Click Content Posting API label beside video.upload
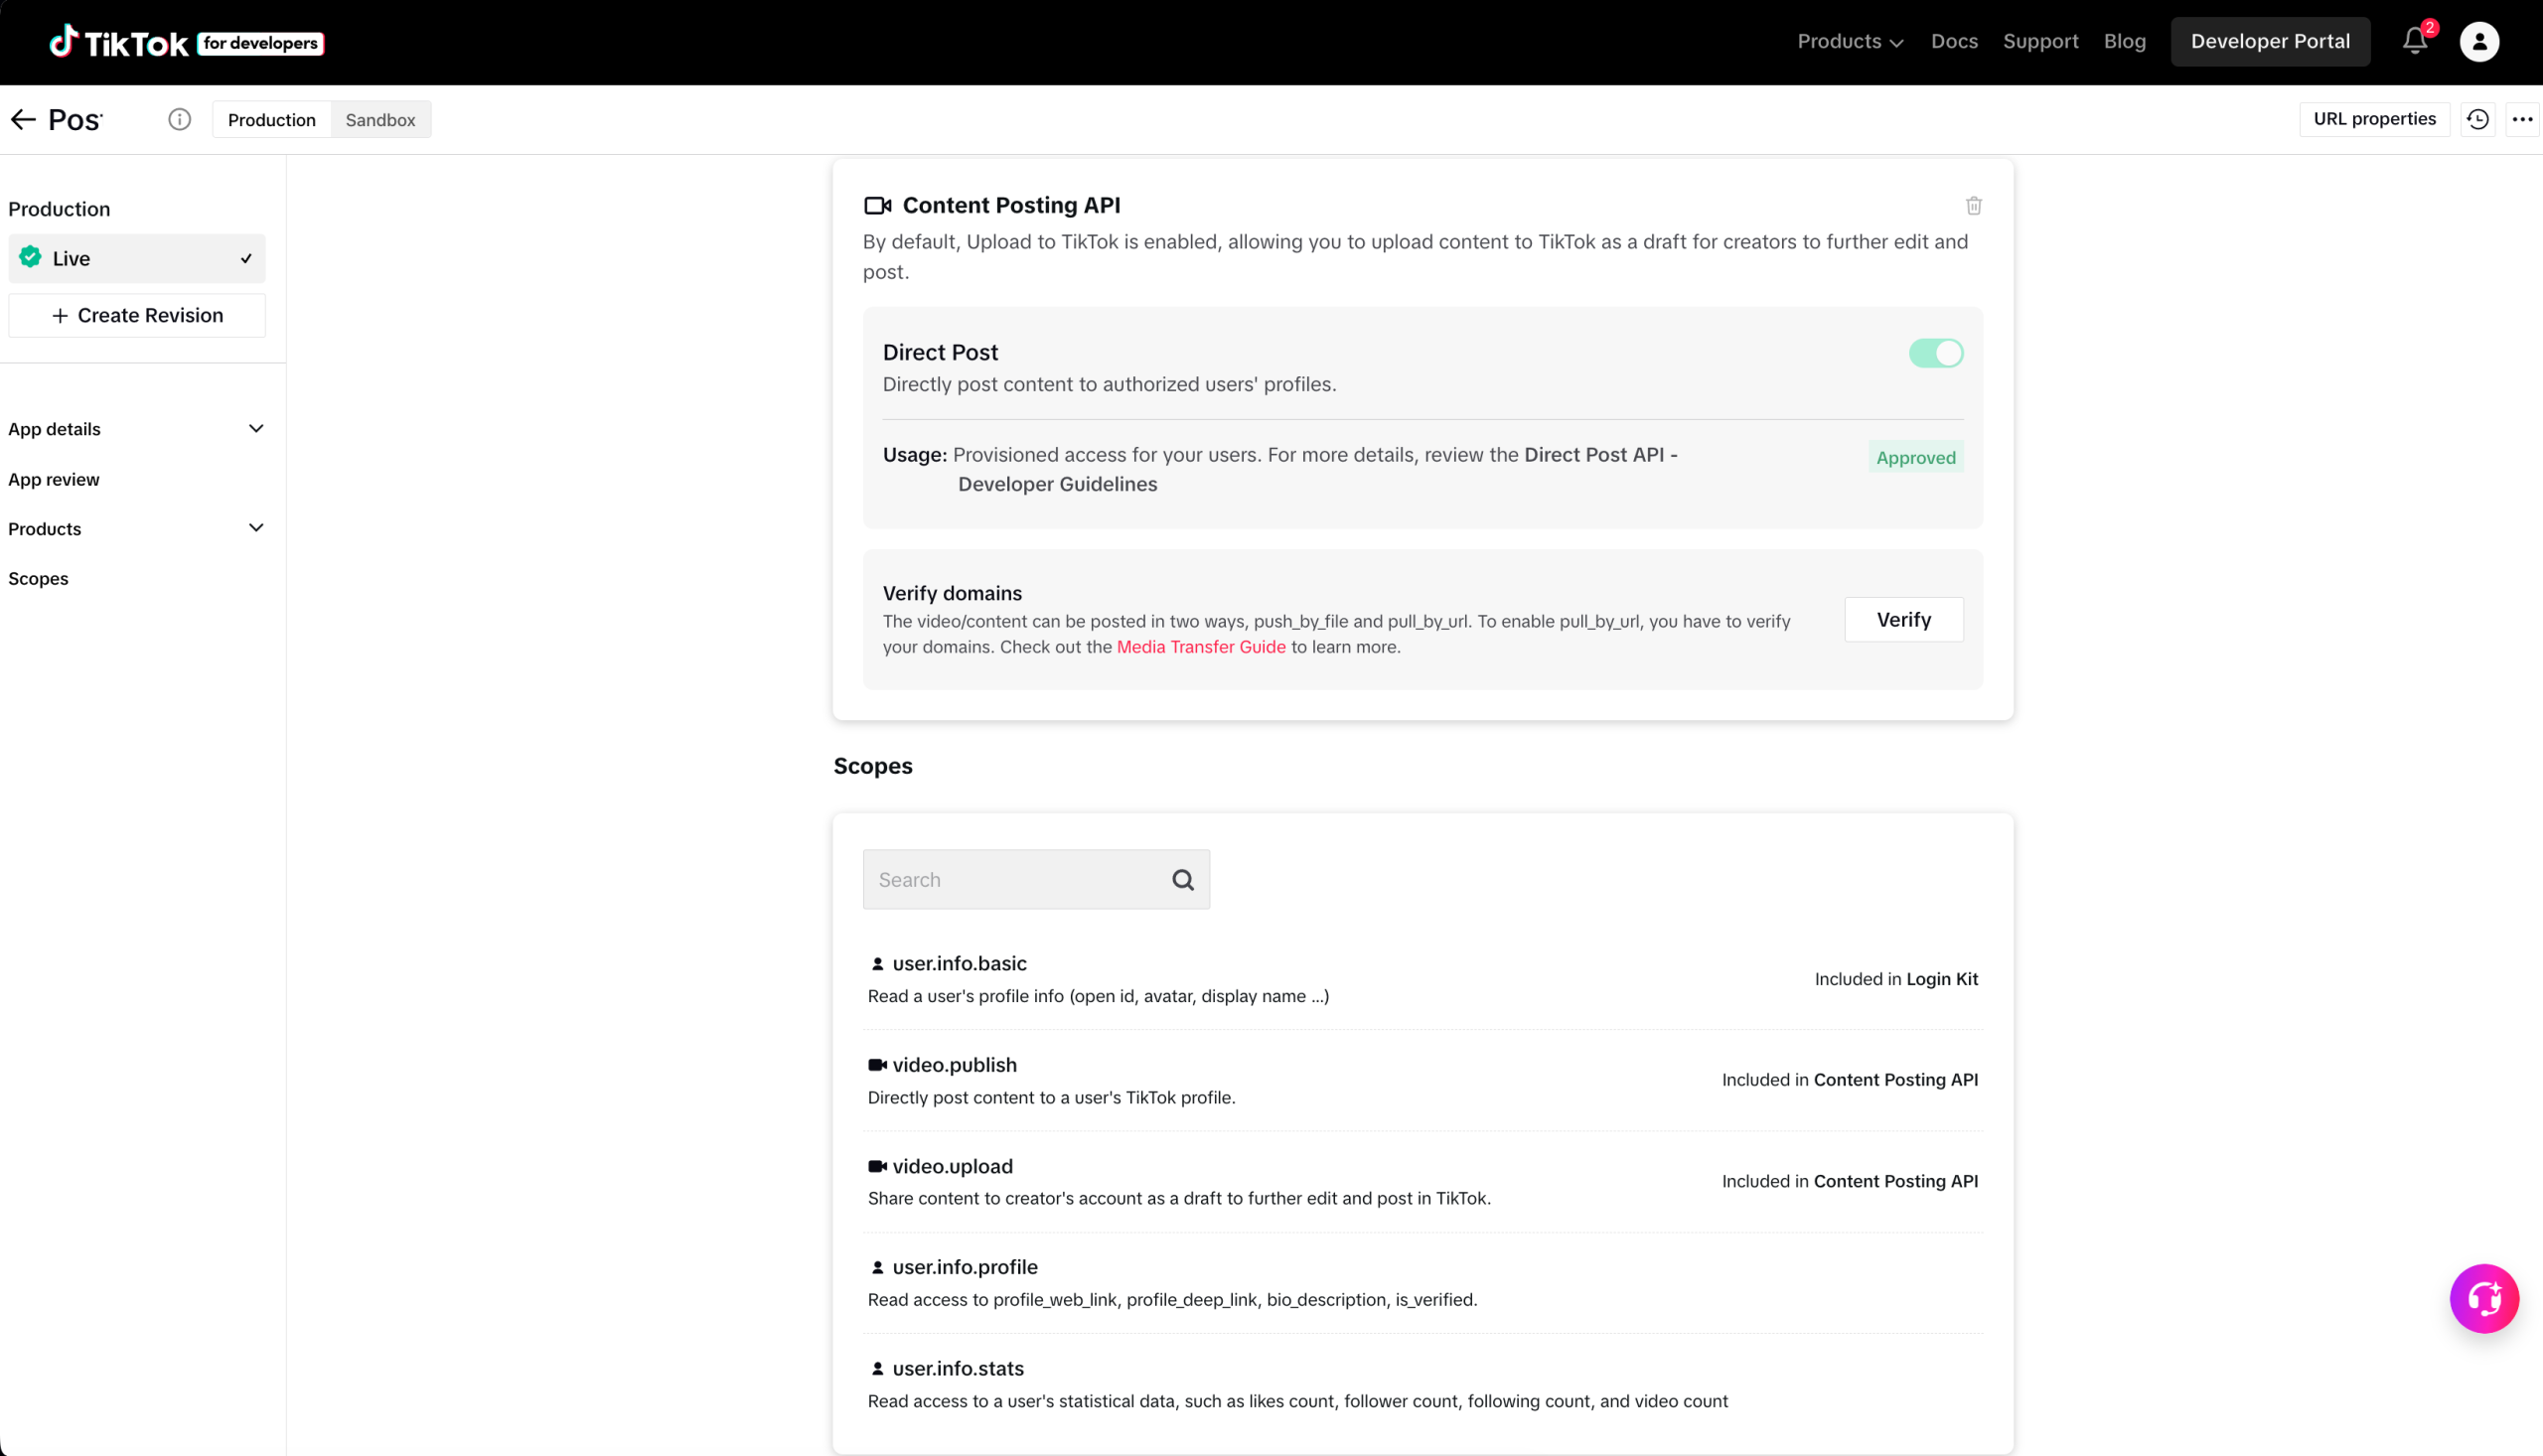 coord(1896,1181)
